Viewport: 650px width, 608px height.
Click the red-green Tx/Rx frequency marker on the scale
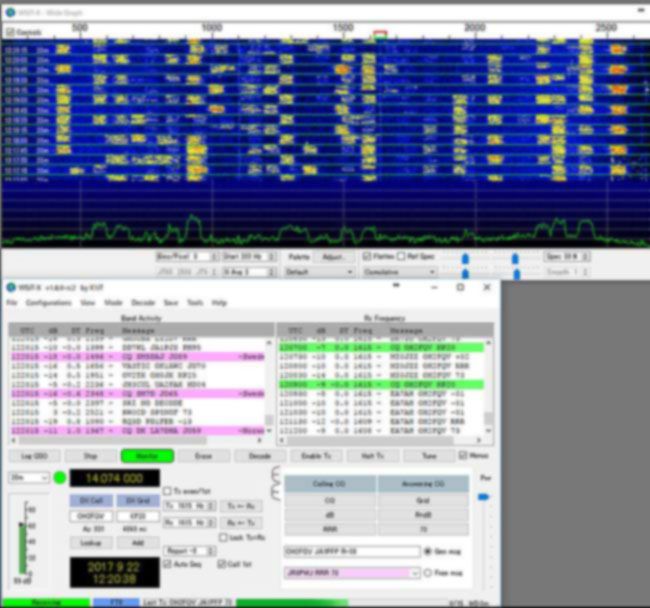(x=380, y=34)
